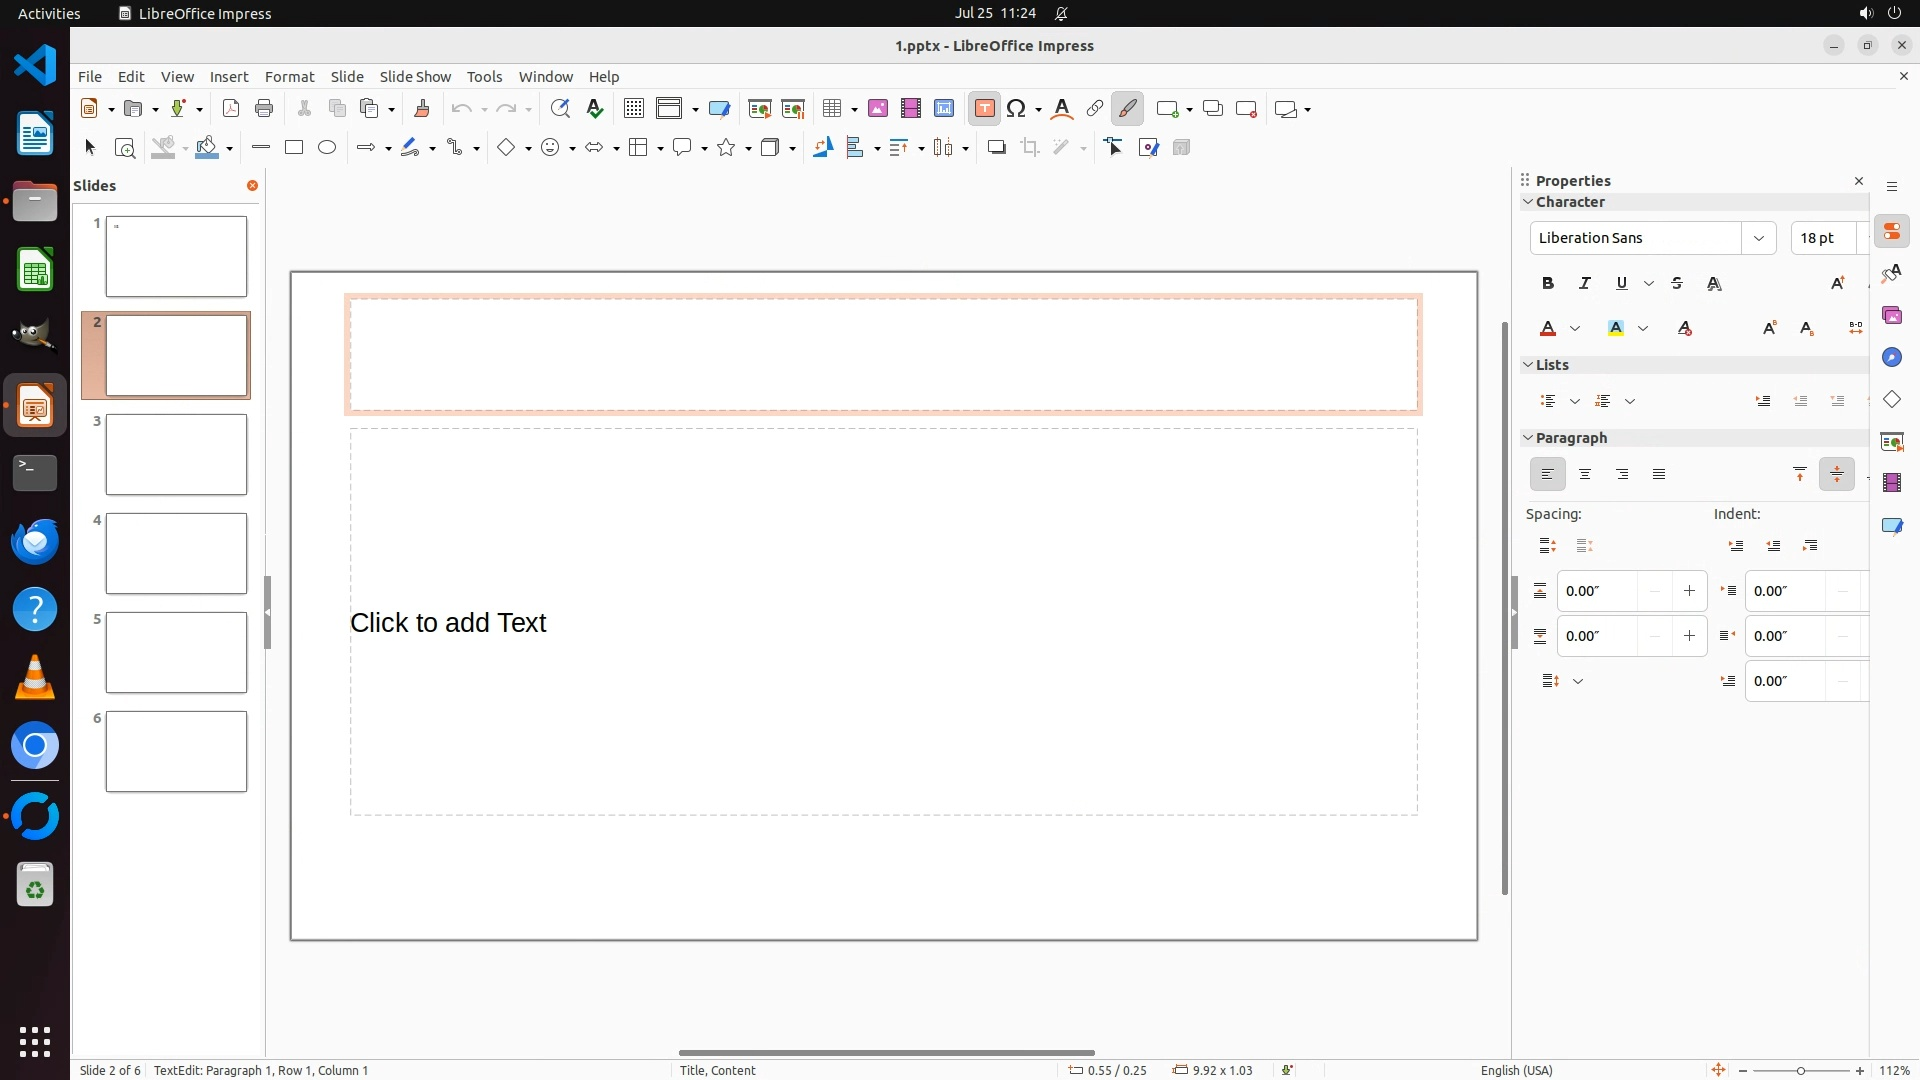The width and height of the screenshot is (1920, 1080).
Task: Toggle Bold in Character panel
Action: (x=1548, y=284)
